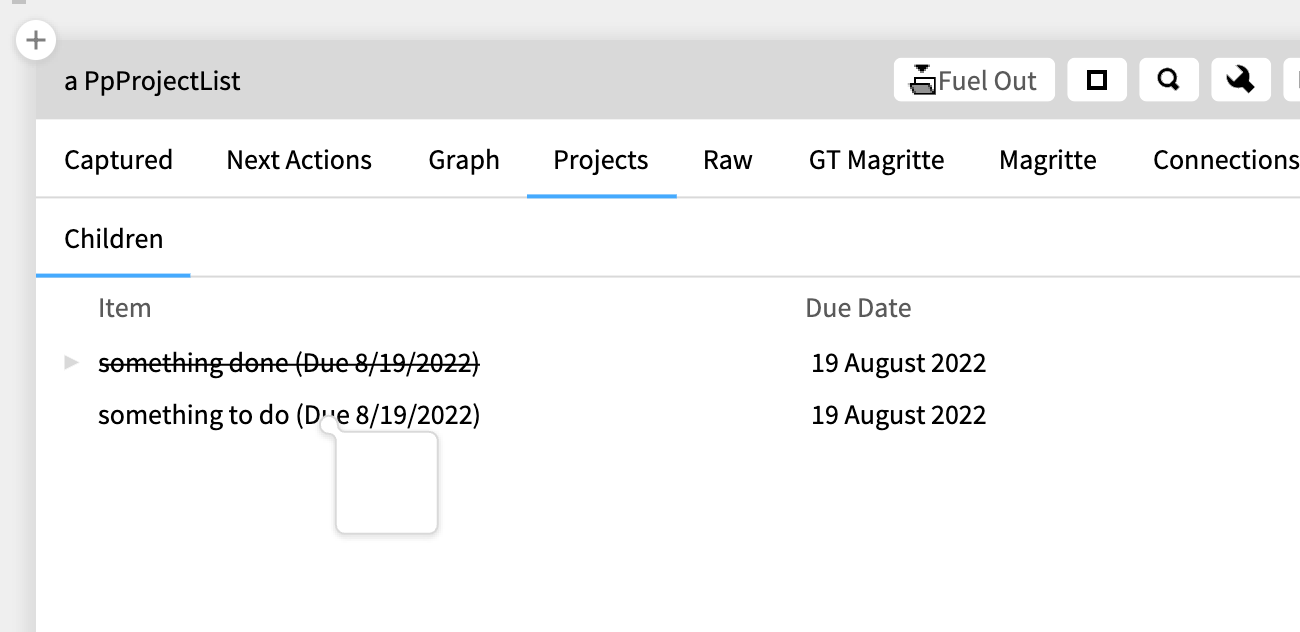Click the magnifying glass search icon
The width and height of the screenshot is (1300, 632).
1168,79
